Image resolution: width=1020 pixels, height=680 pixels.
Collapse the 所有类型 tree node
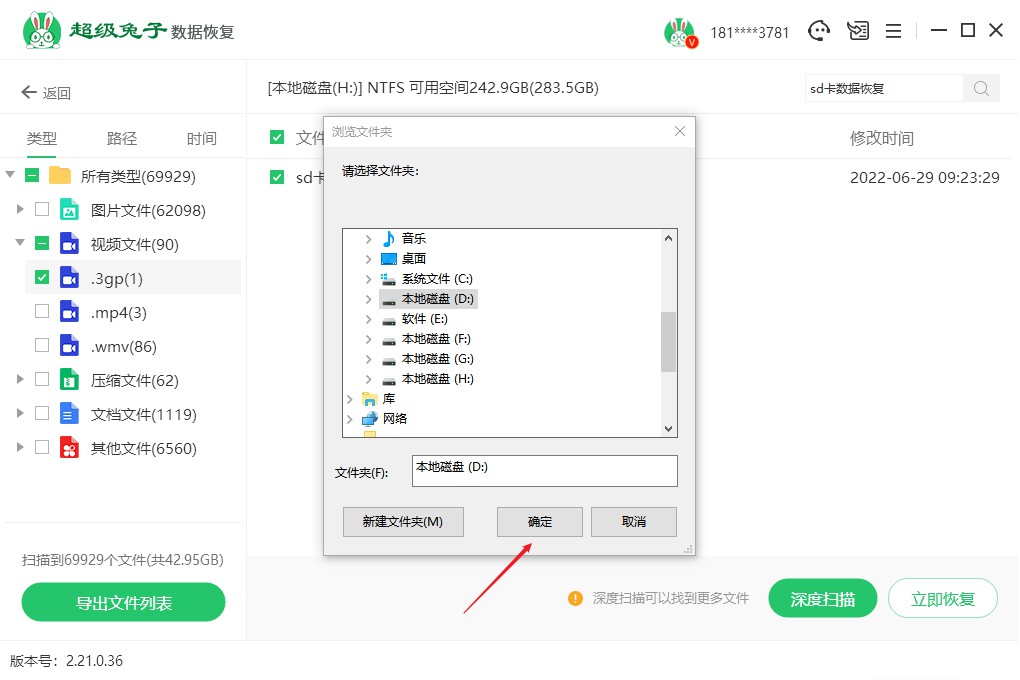[10, 174]
